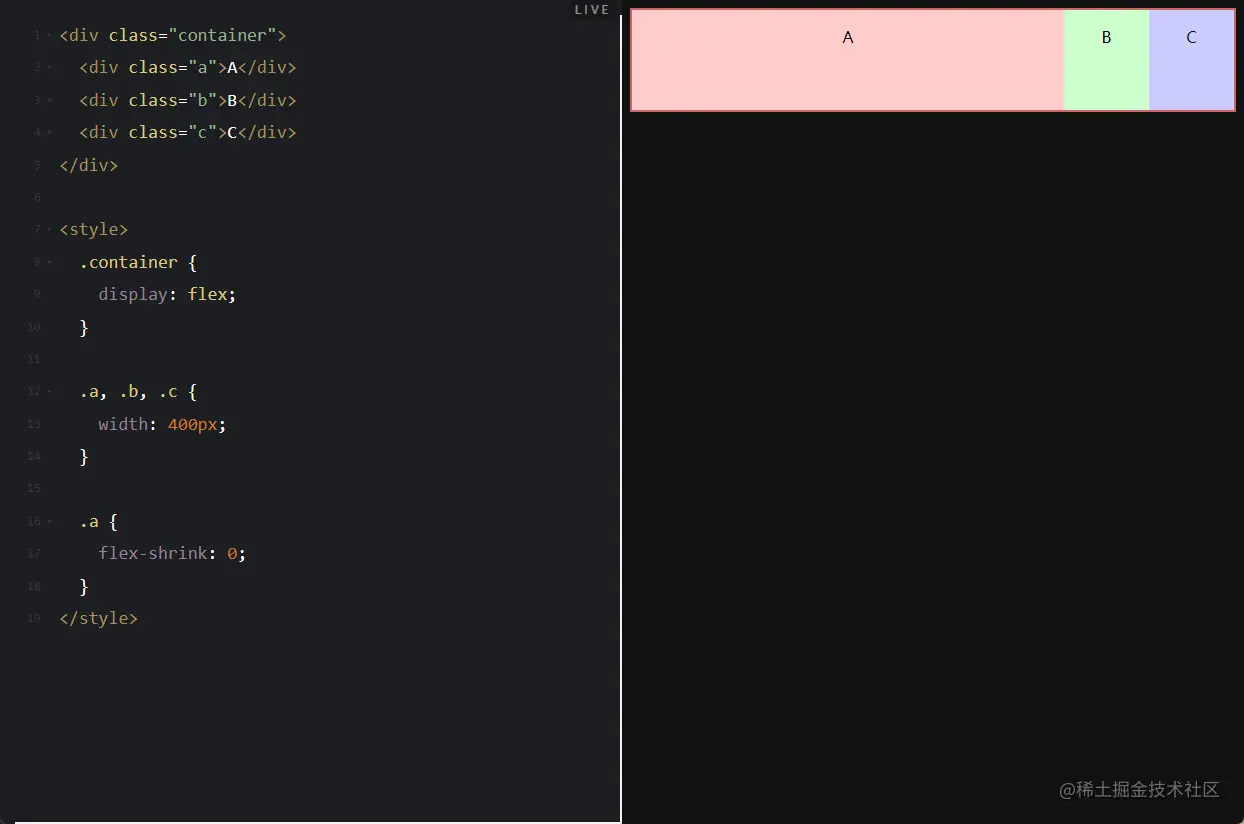Click the div class="c" code line
This screenshot has width=1244, height=824.
188,132
